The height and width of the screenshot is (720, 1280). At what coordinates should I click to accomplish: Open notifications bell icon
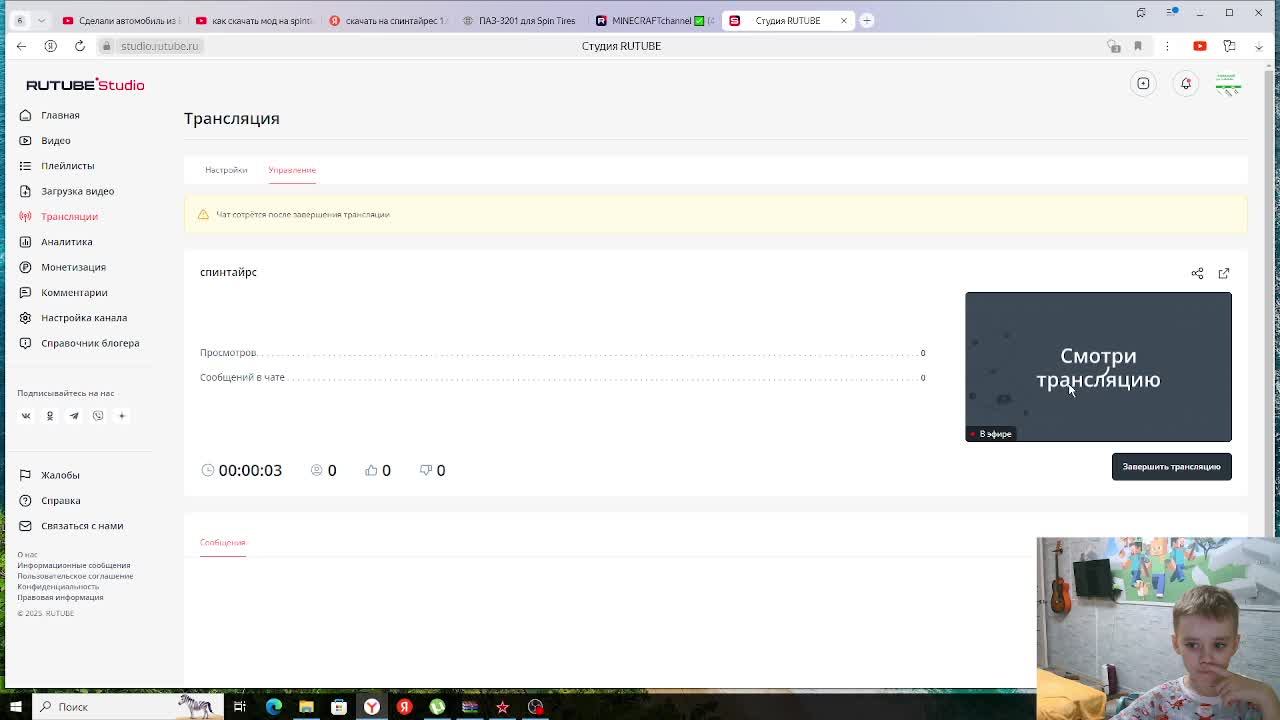[x=1186, y=84]
